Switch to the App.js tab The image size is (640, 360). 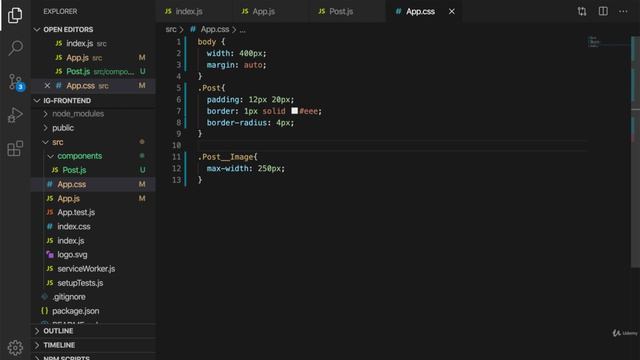271,11
